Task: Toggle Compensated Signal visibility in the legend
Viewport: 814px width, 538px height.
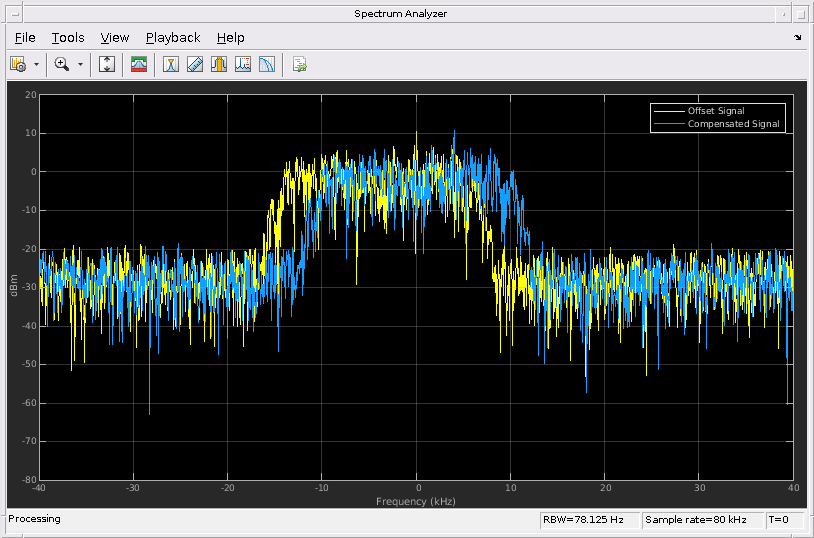Action: click(732, 124)
